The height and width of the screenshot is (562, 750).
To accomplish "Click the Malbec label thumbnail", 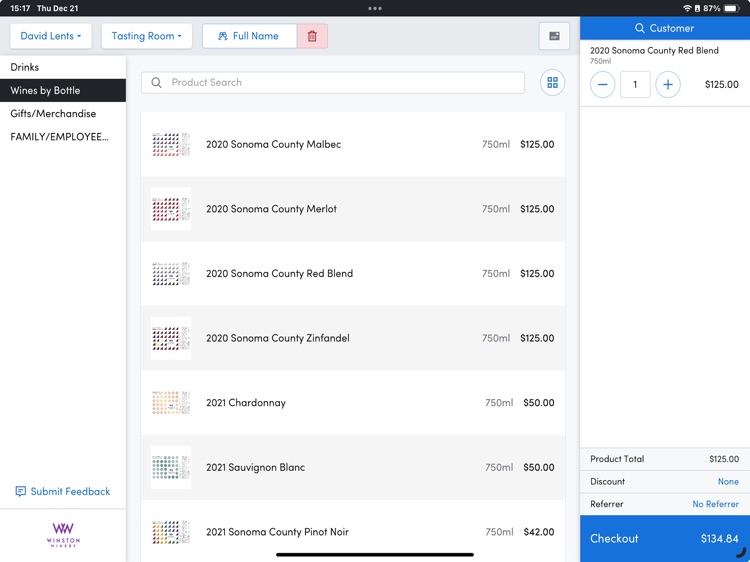I will coord(171,144).
